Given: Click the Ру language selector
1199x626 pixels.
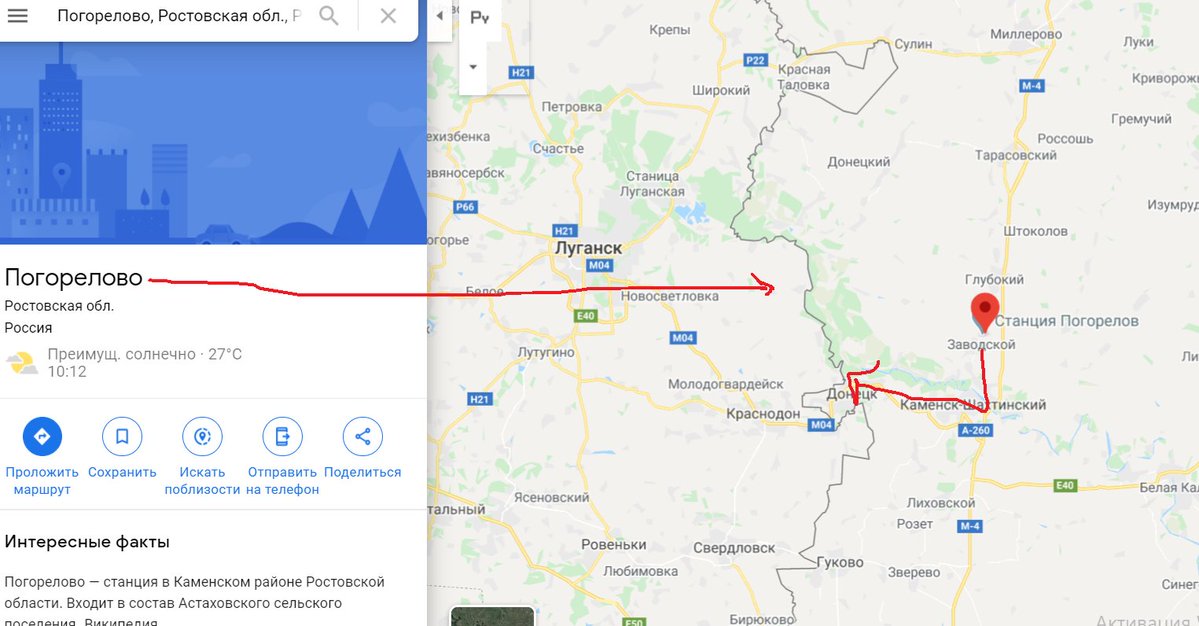Looking at the screenshot, I should (479, 18).
